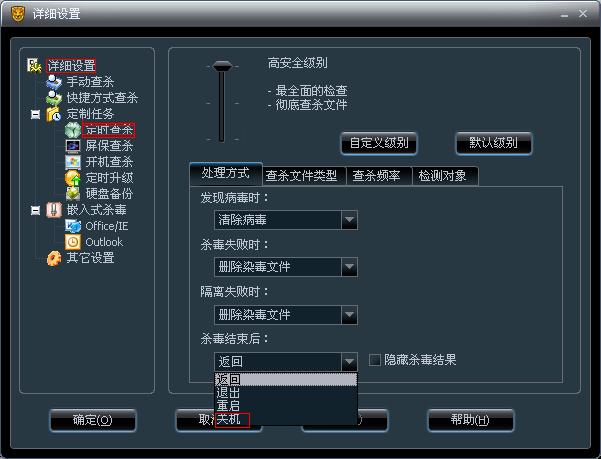Click the 定时升级 update icon

point(72,178)
